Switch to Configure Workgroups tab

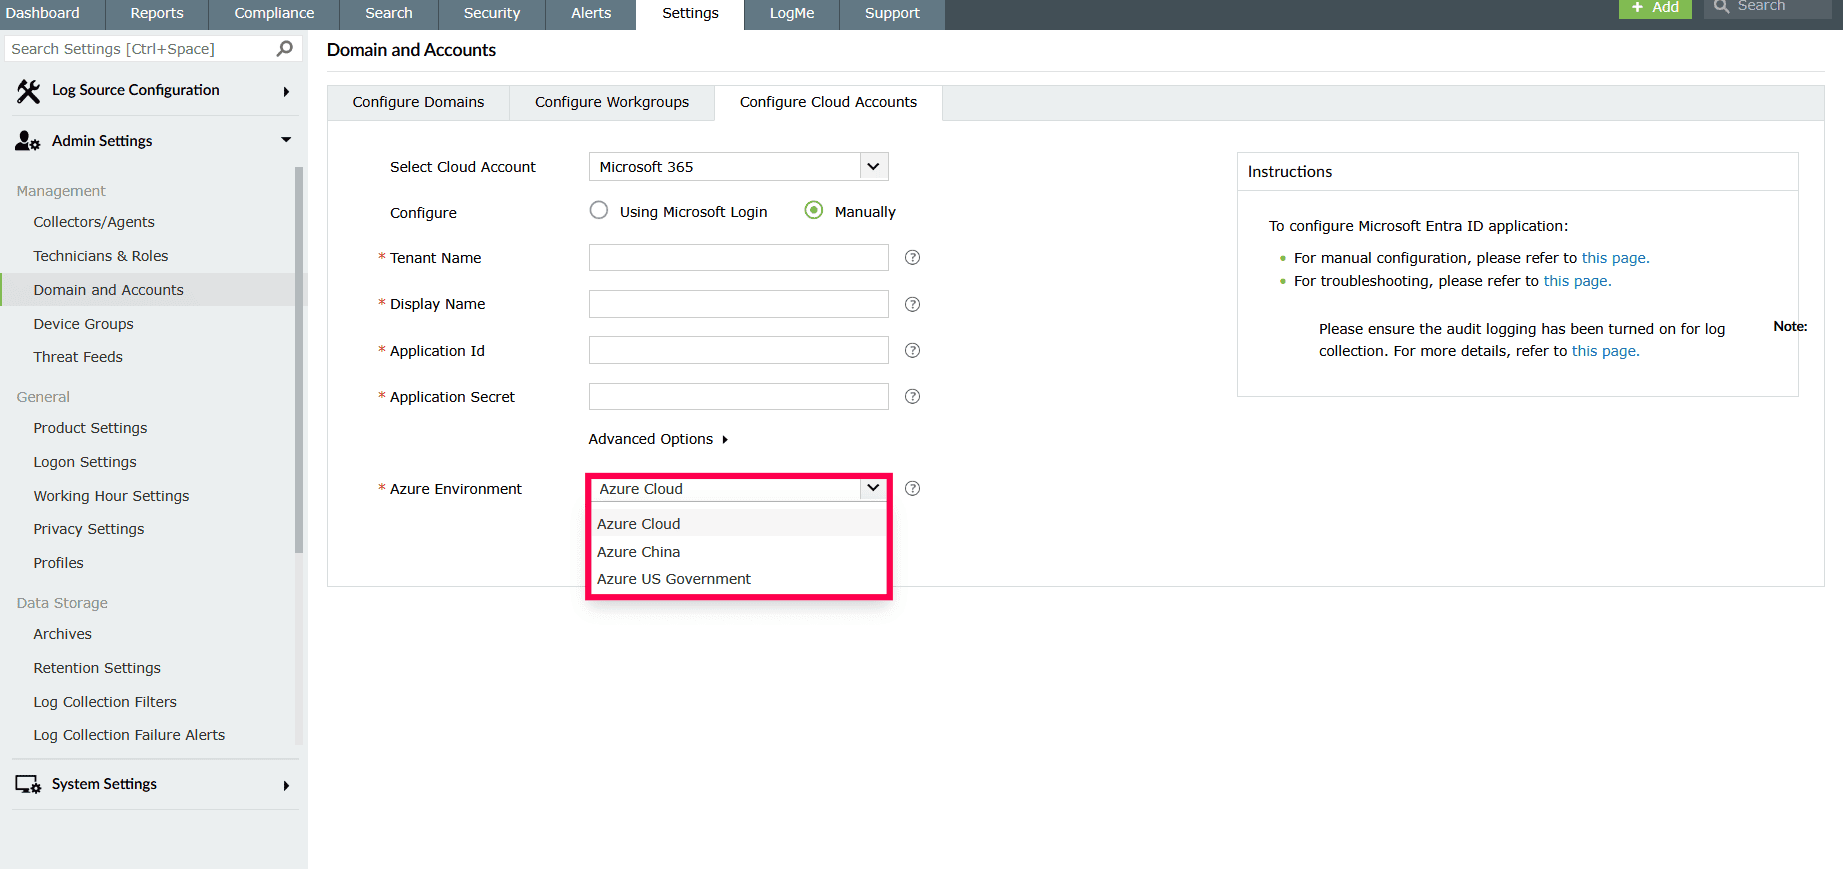click(612, 102)
